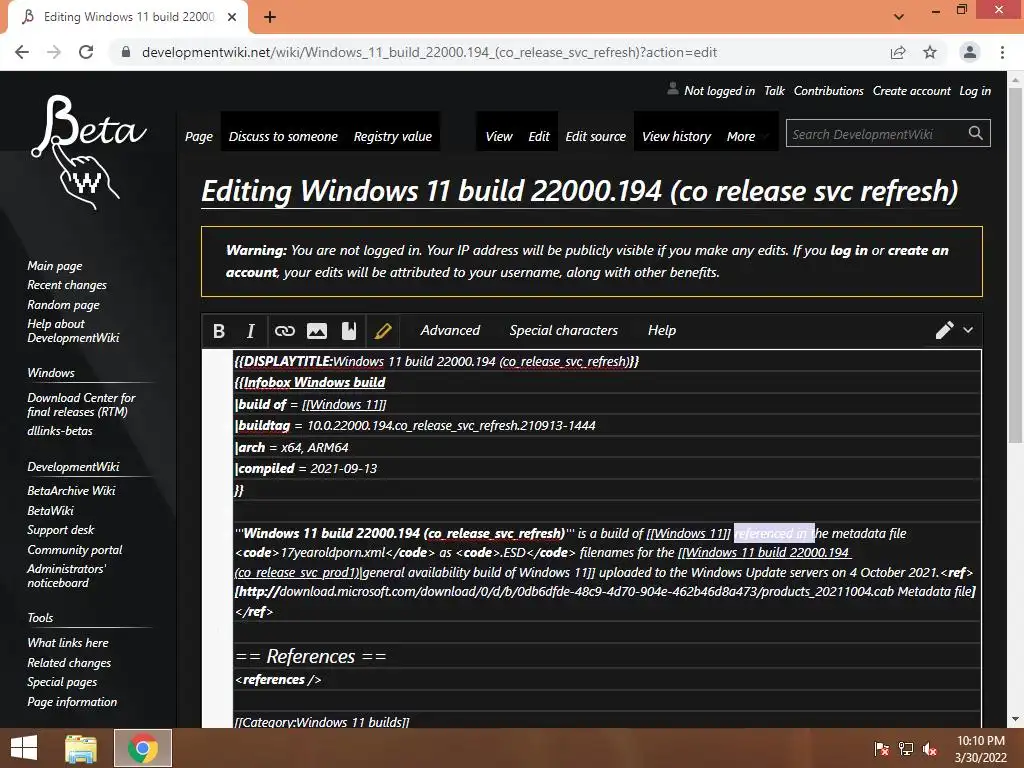Click the search magnifier icon

(x=976, y=133)
